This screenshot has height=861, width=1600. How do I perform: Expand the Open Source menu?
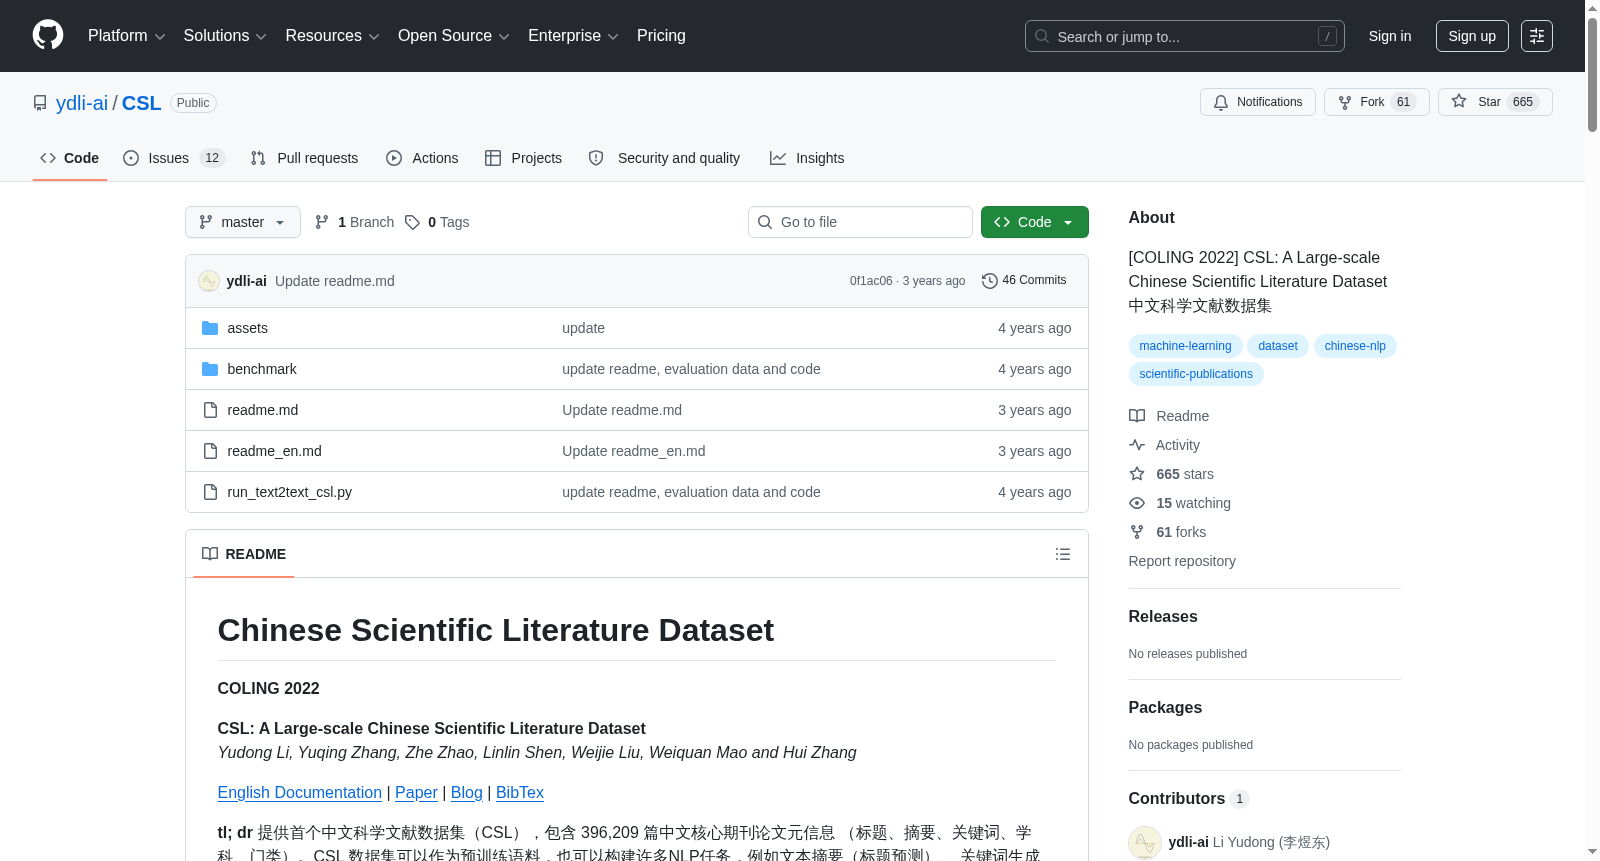click(453, 36)
